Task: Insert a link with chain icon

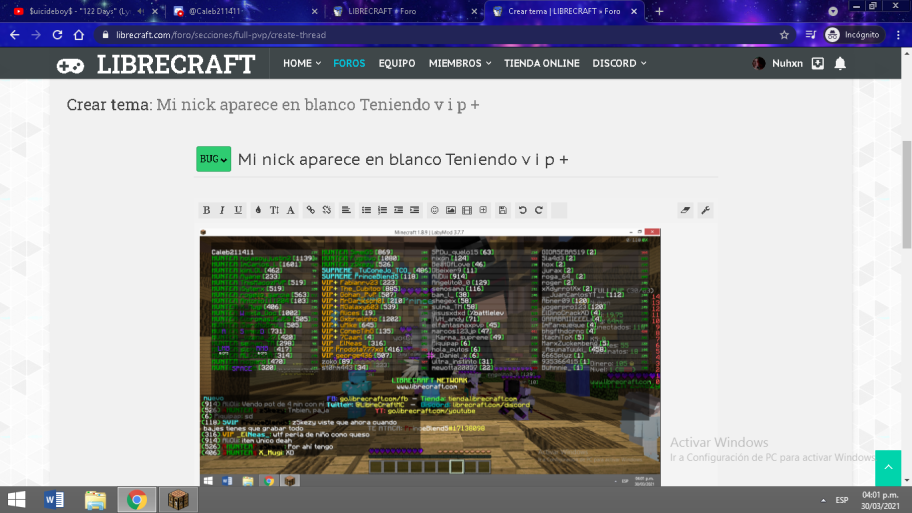Action: (311, 210)
